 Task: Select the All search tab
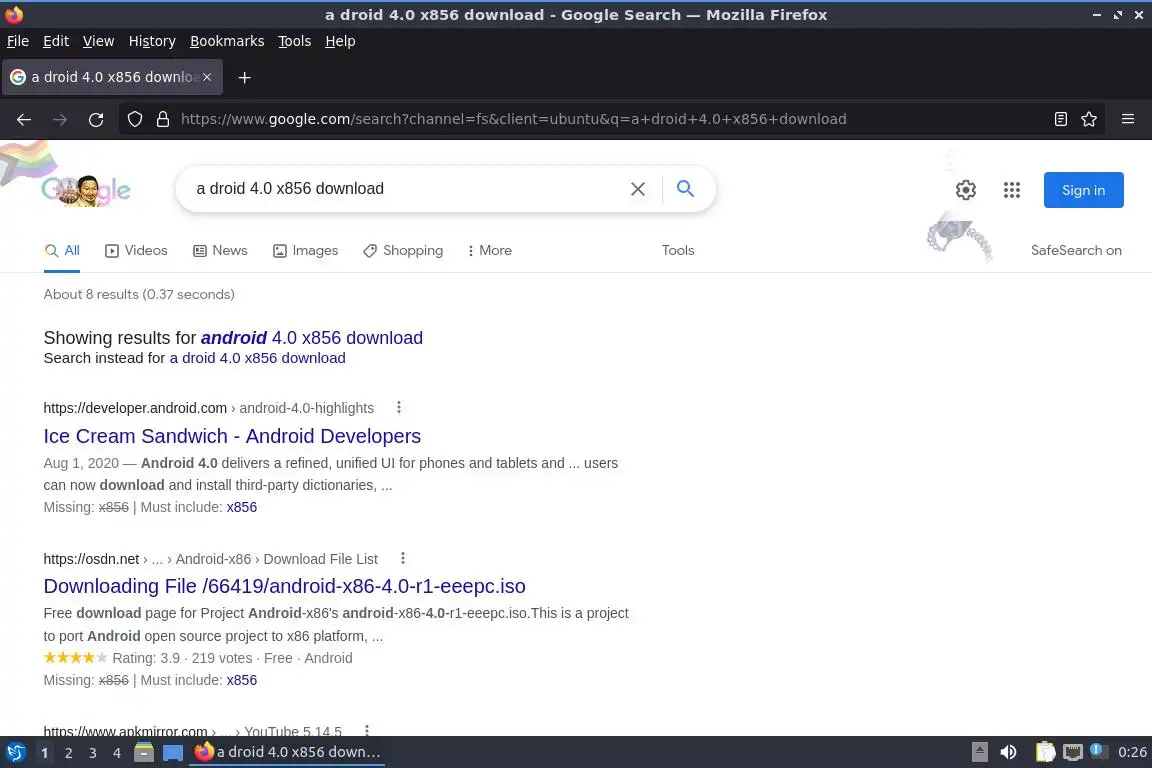point(62,251)
